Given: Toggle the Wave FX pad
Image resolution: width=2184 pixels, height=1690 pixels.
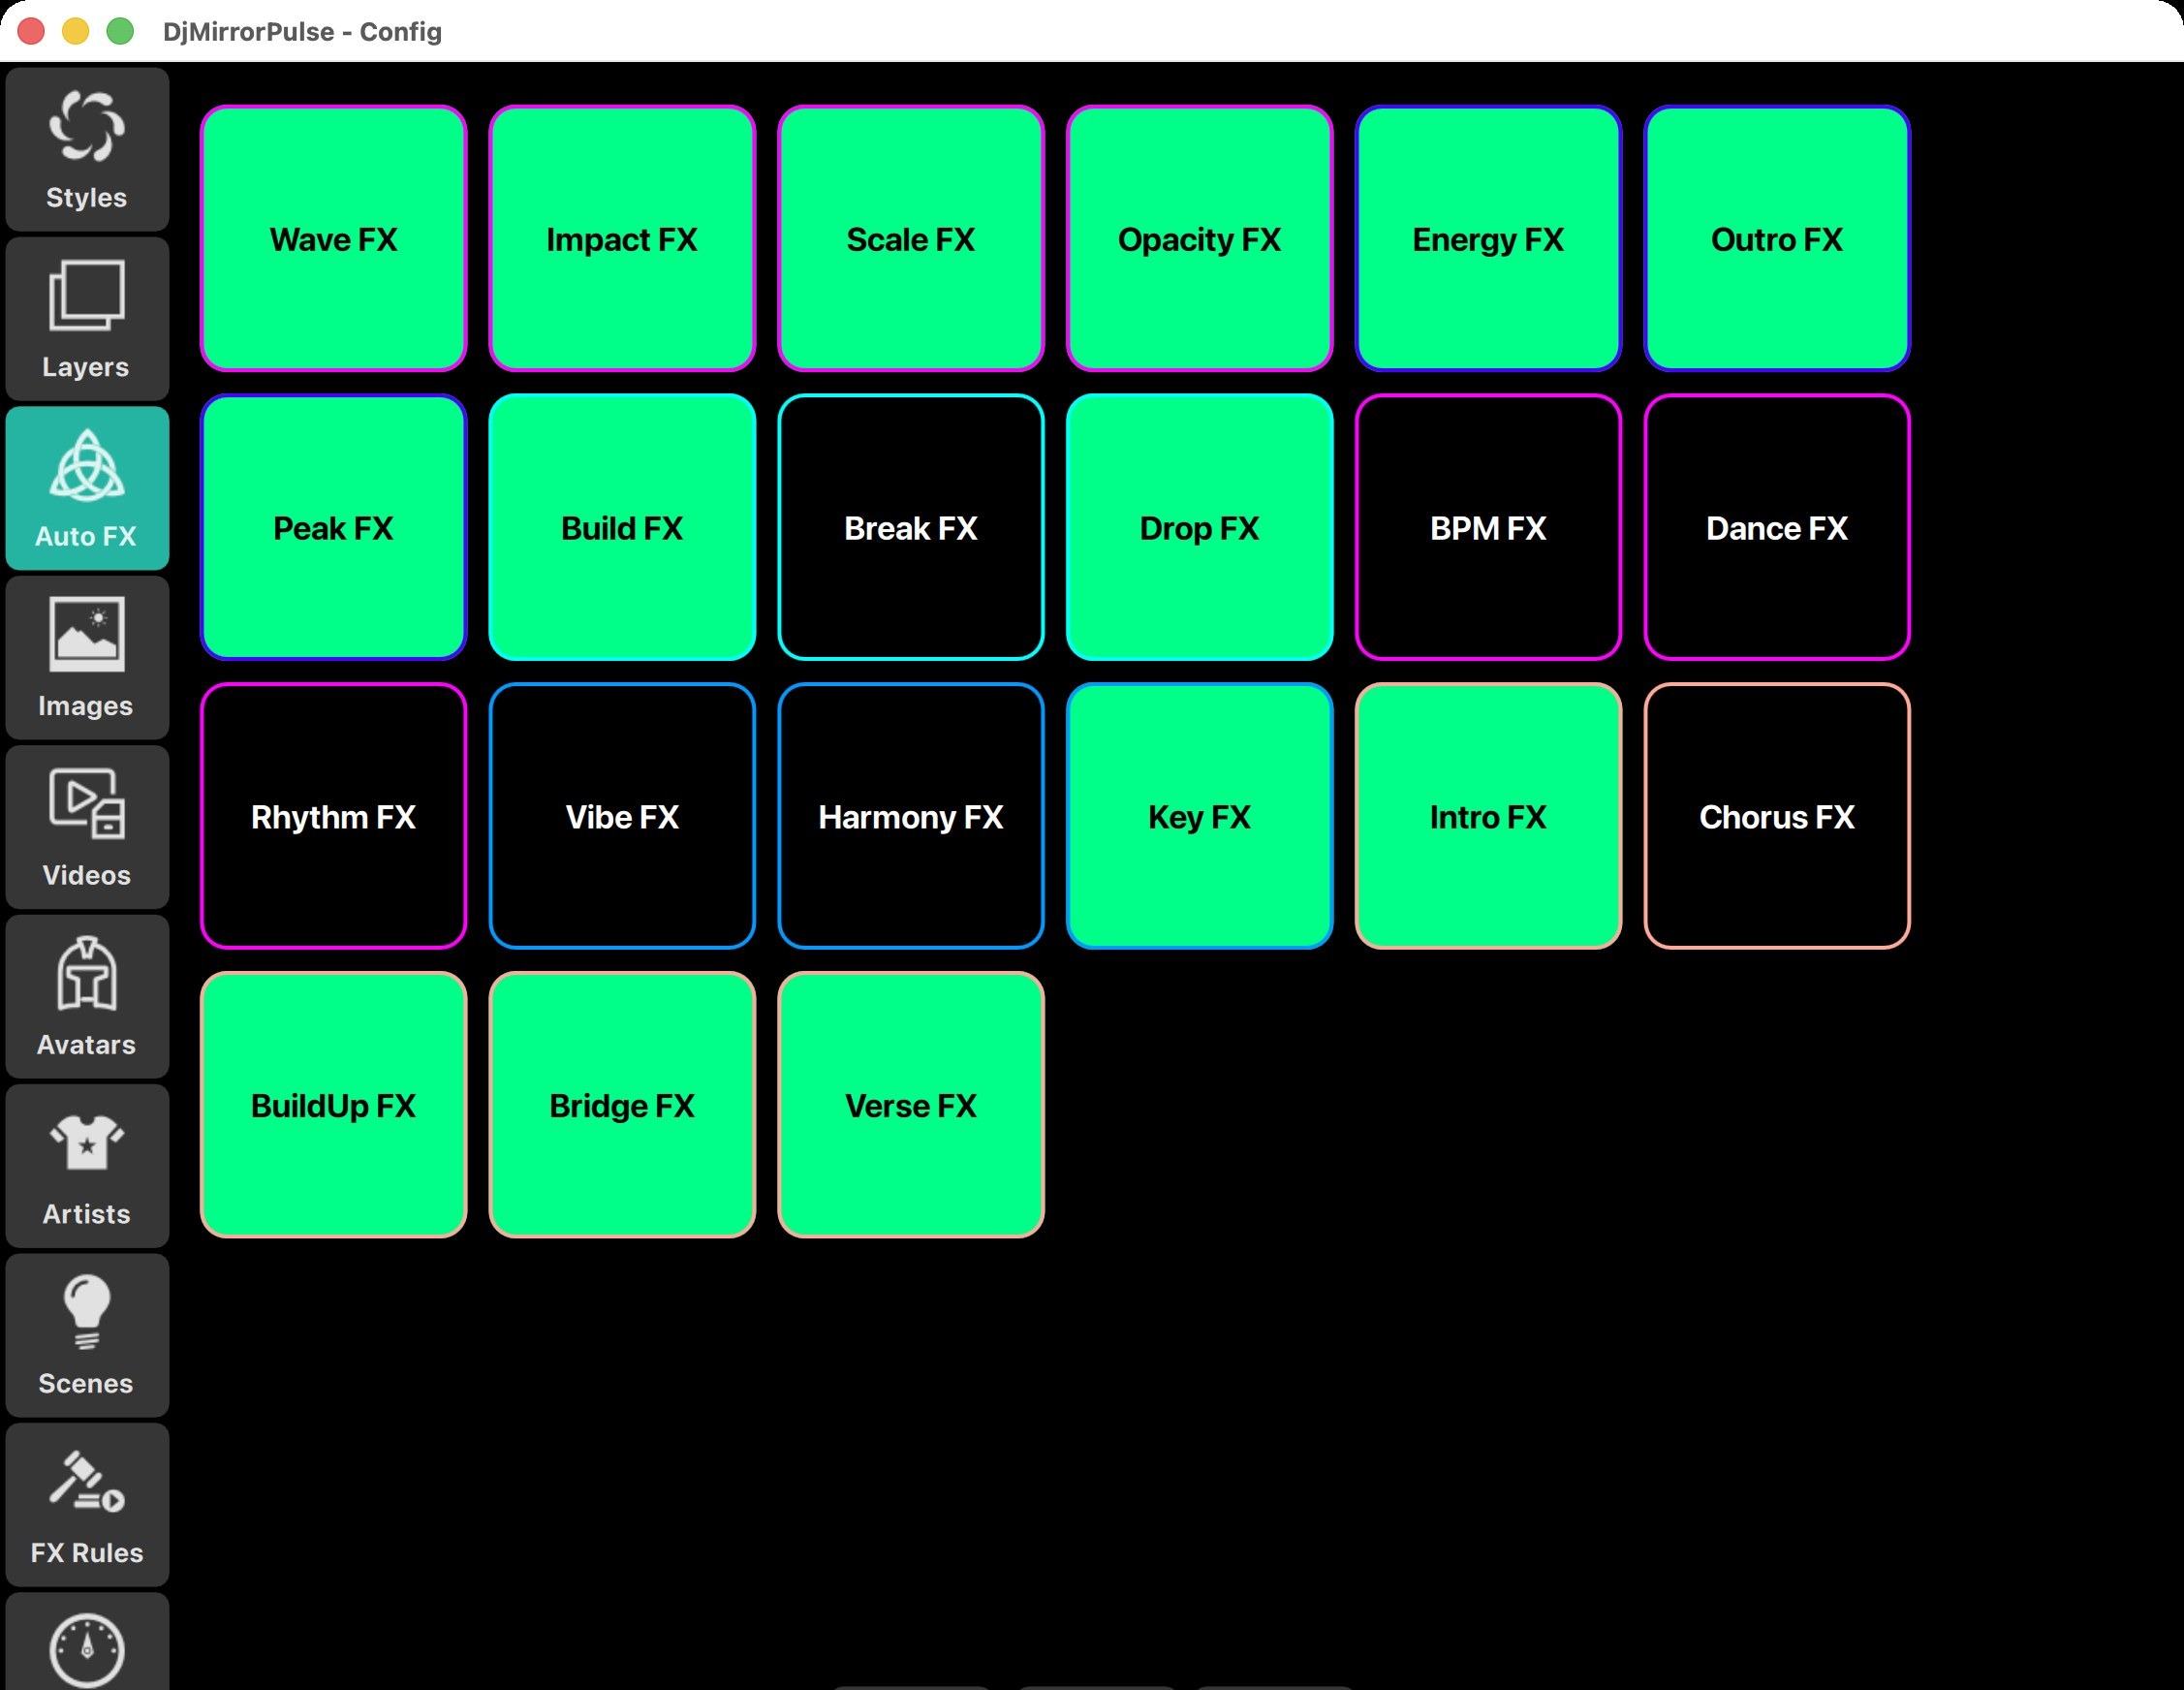Looking at the screenshot, I should coord(333,238).
